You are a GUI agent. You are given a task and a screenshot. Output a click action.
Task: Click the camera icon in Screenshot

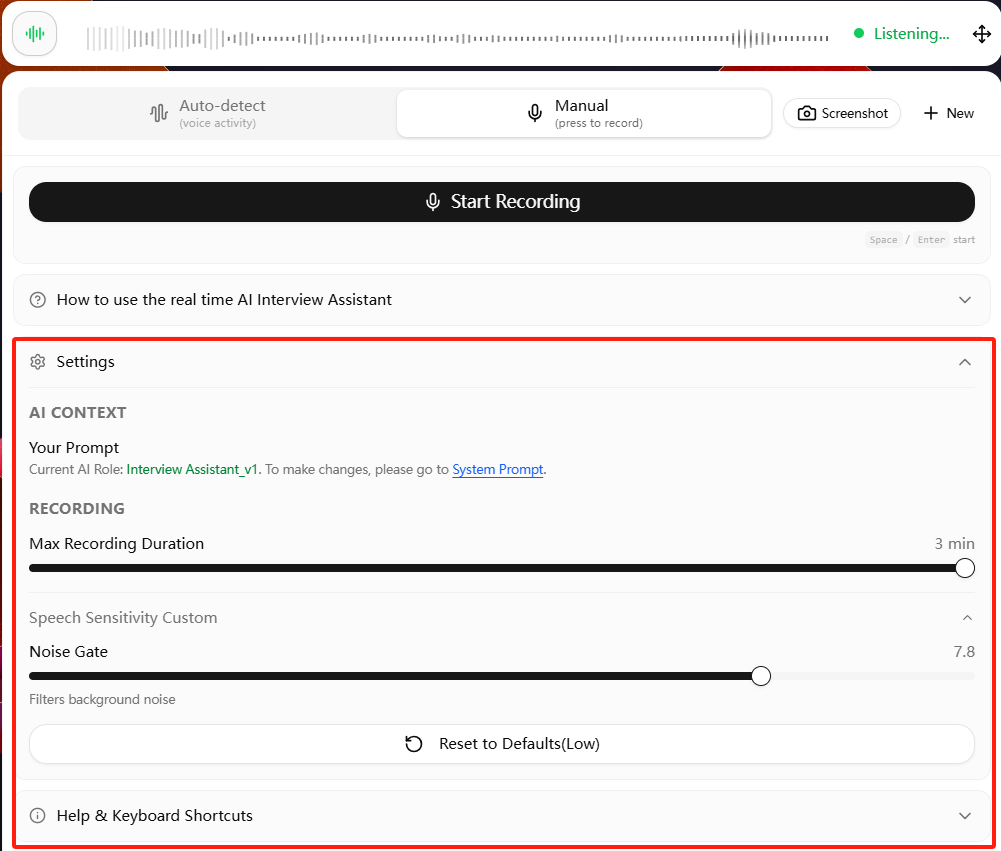(x=806, y=113)
